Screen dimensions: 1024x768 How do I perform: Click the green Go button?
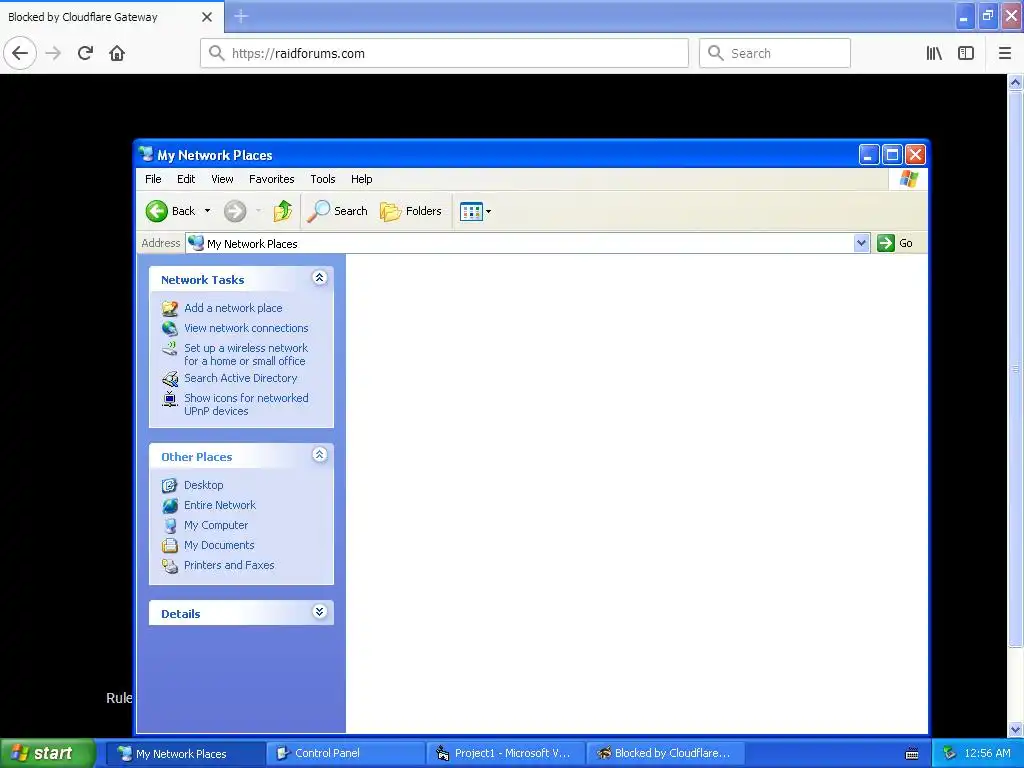tap(895, 243)
